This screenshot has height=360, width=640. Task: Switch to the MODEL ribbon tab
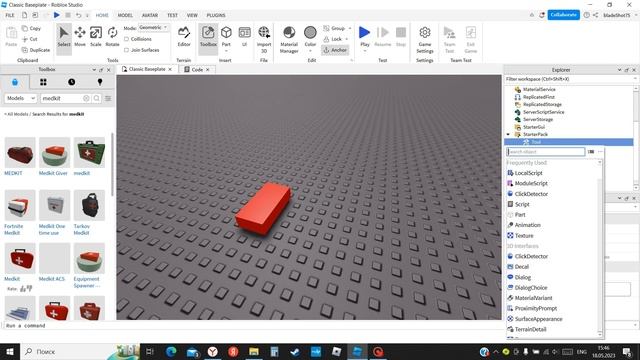125,15
